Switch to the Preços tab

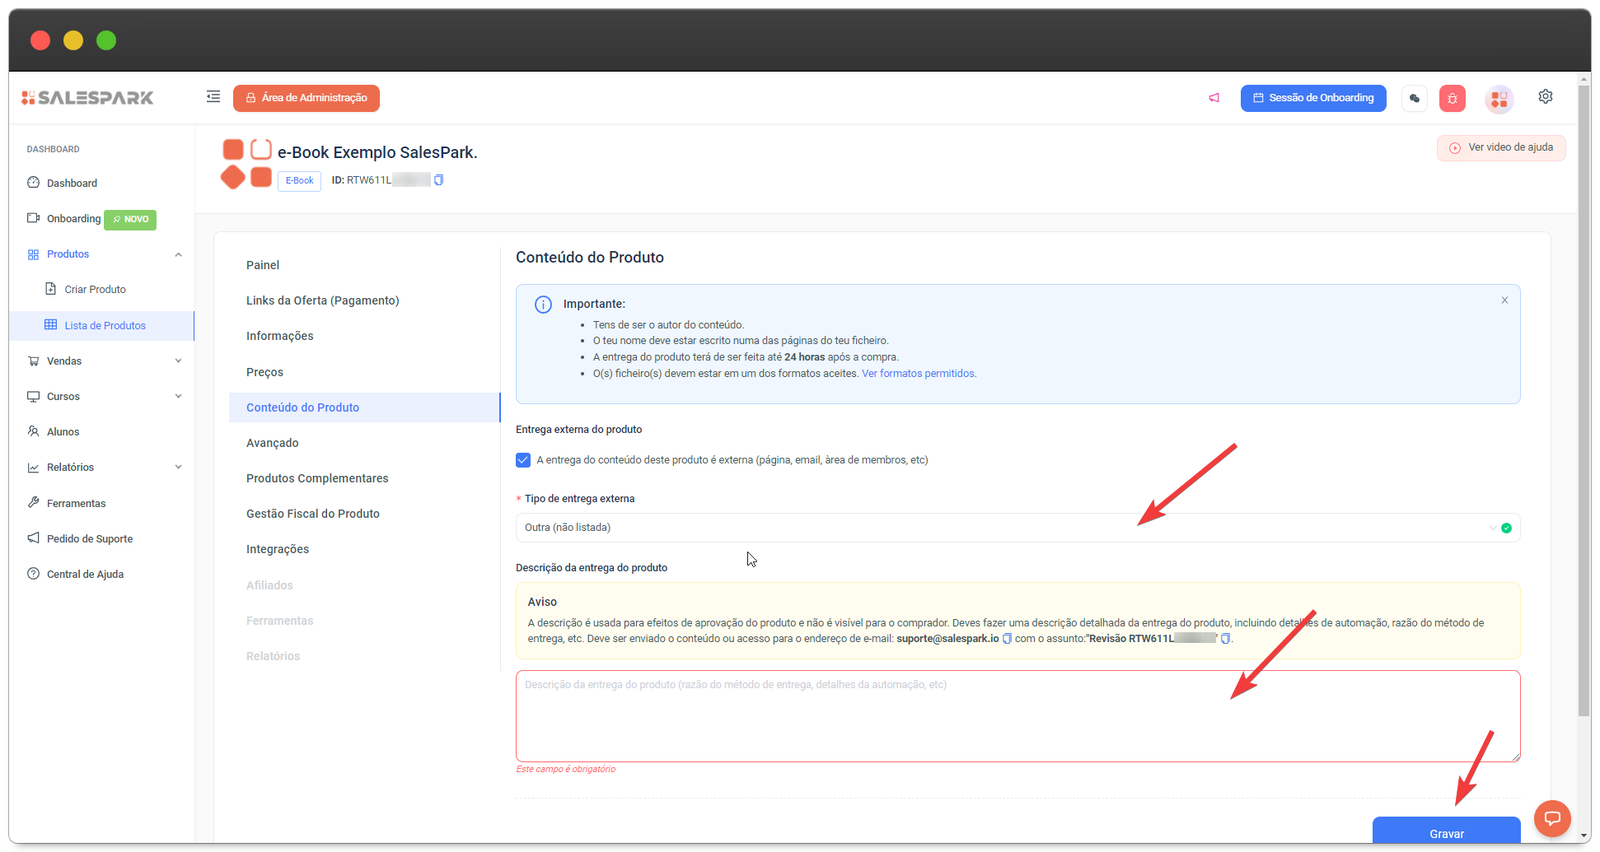click(x=265, y=372)
